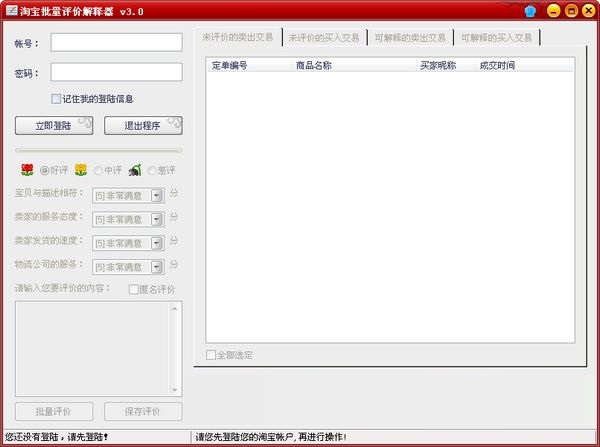Switch to 未评价的卖出交易 tab
The width and height of the screenshot is (600, 447).
[238, 37]
